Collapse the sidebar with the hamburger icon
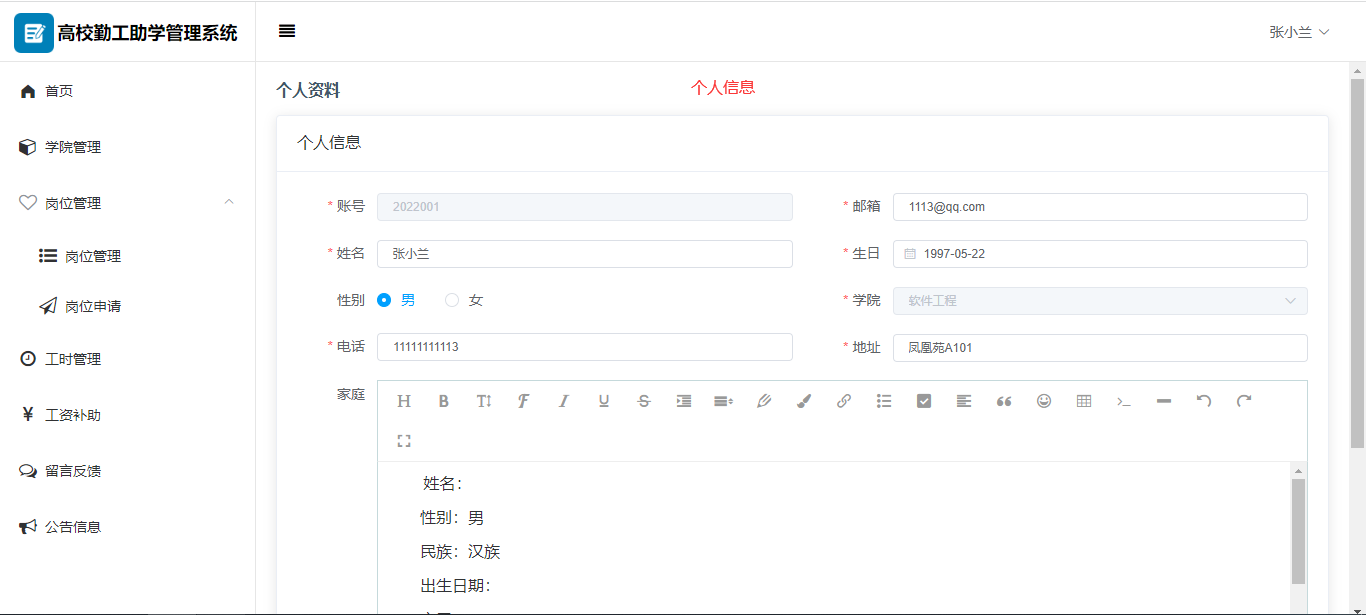1366x615 pixels. click(x=287, y=31)
